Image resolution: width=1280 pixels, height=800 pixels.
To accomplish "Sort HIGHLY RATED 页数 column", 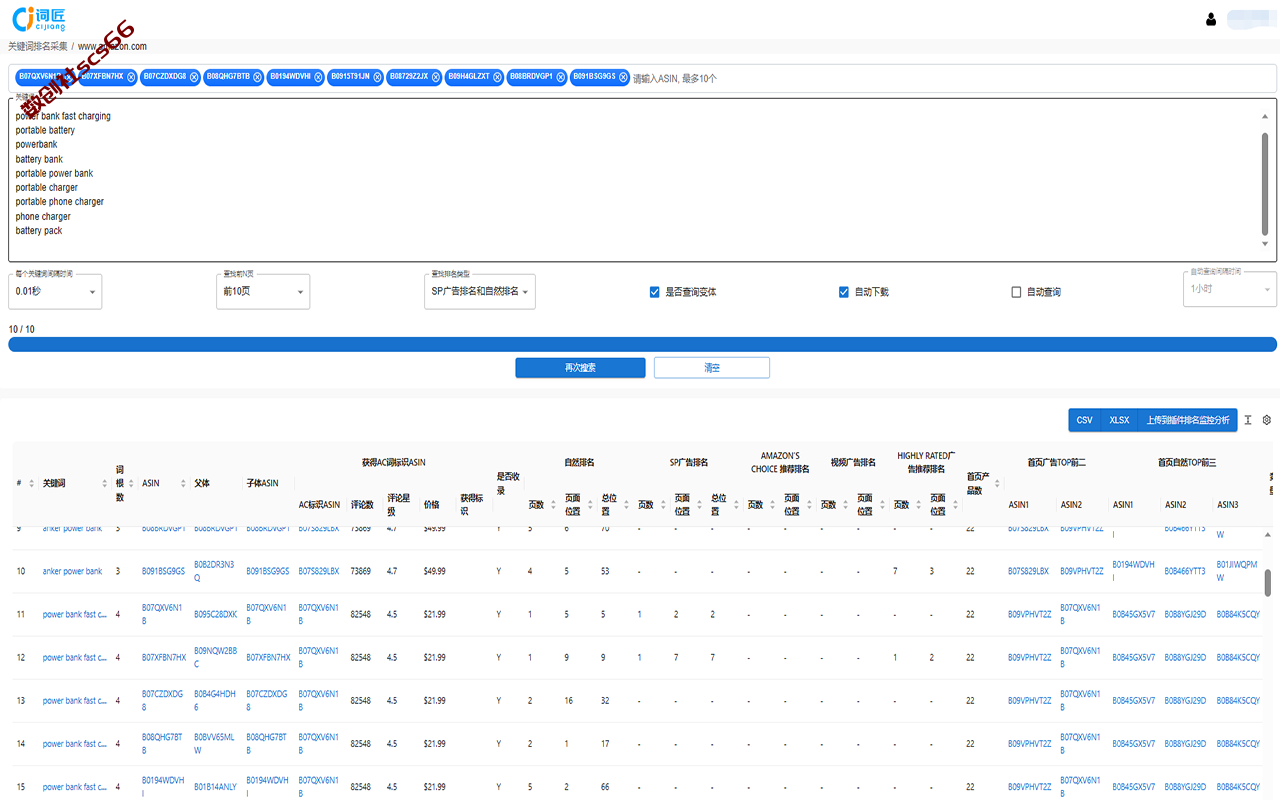I will (x=919, y=505).
